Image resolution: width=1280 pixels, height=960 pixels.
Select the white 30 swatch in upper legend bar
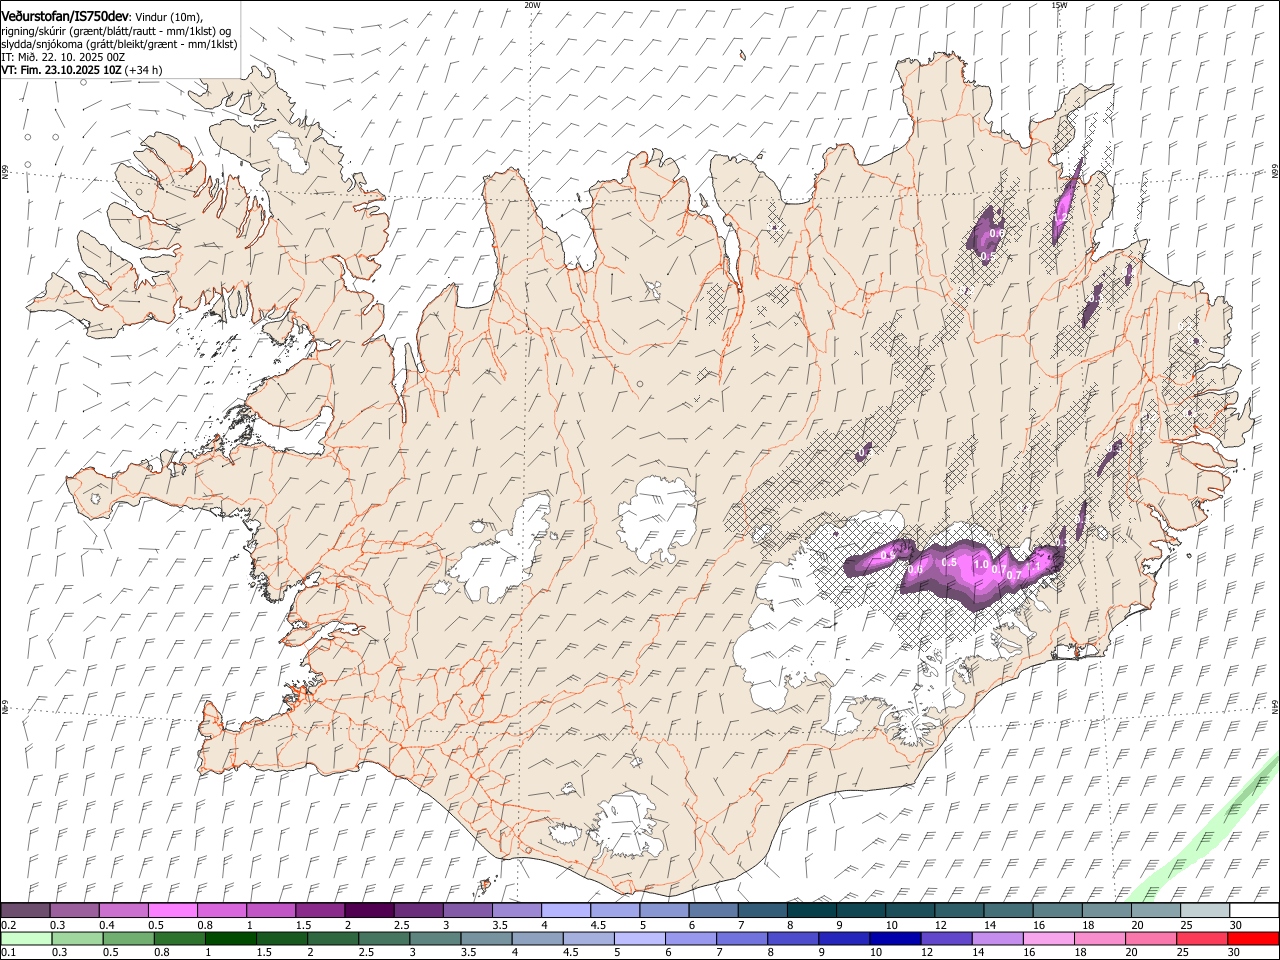[x=1255, y=911]
